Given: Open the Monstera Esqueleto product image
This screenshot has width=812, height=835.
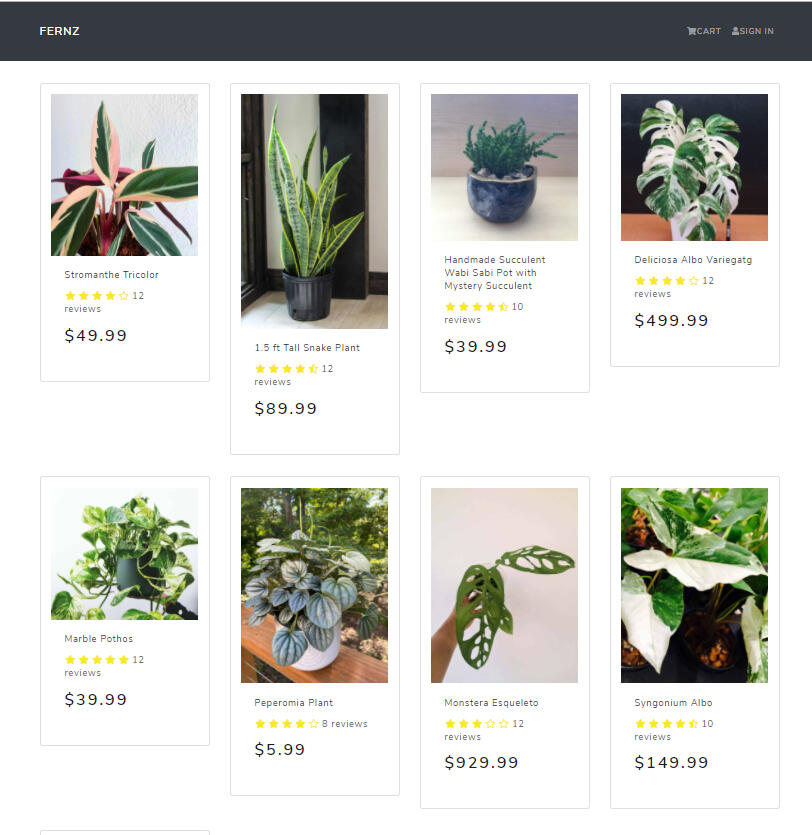Looking at the screenshot, I should click(505, 585).
